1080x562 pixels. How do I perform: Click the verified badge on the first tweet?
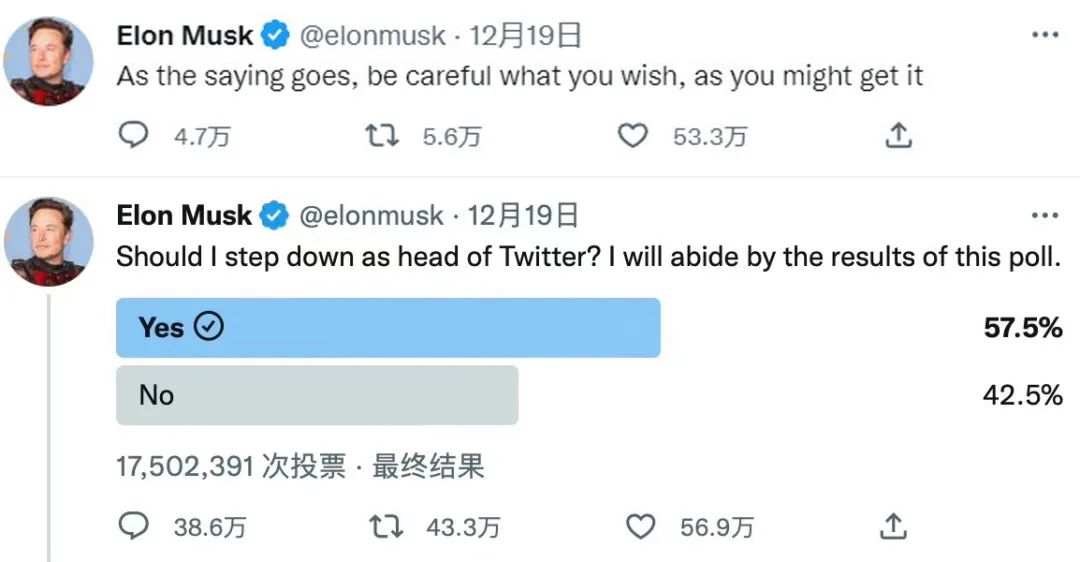pos(275,36)
